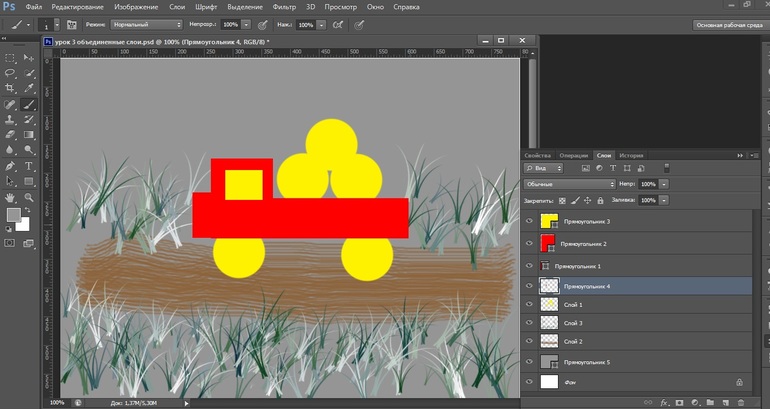770x409 pixels.
Task: Open the layer blend mode Обычные dropdown
Action: (570, 185)
